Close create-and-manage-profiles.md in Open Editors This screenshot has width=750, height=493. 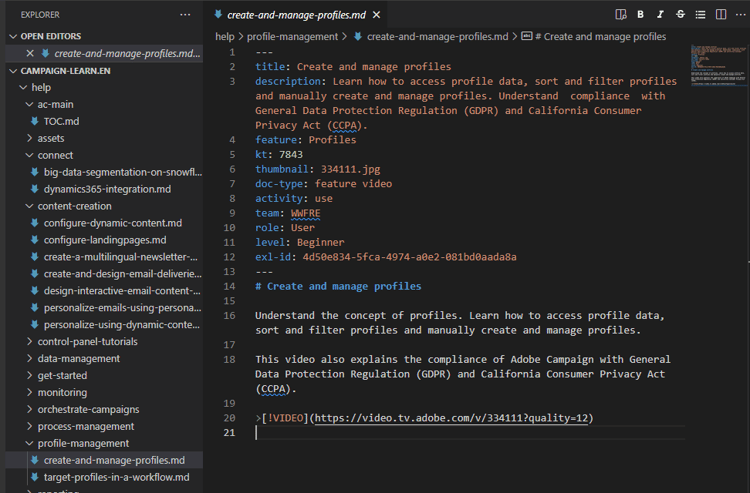coord(30,53)
